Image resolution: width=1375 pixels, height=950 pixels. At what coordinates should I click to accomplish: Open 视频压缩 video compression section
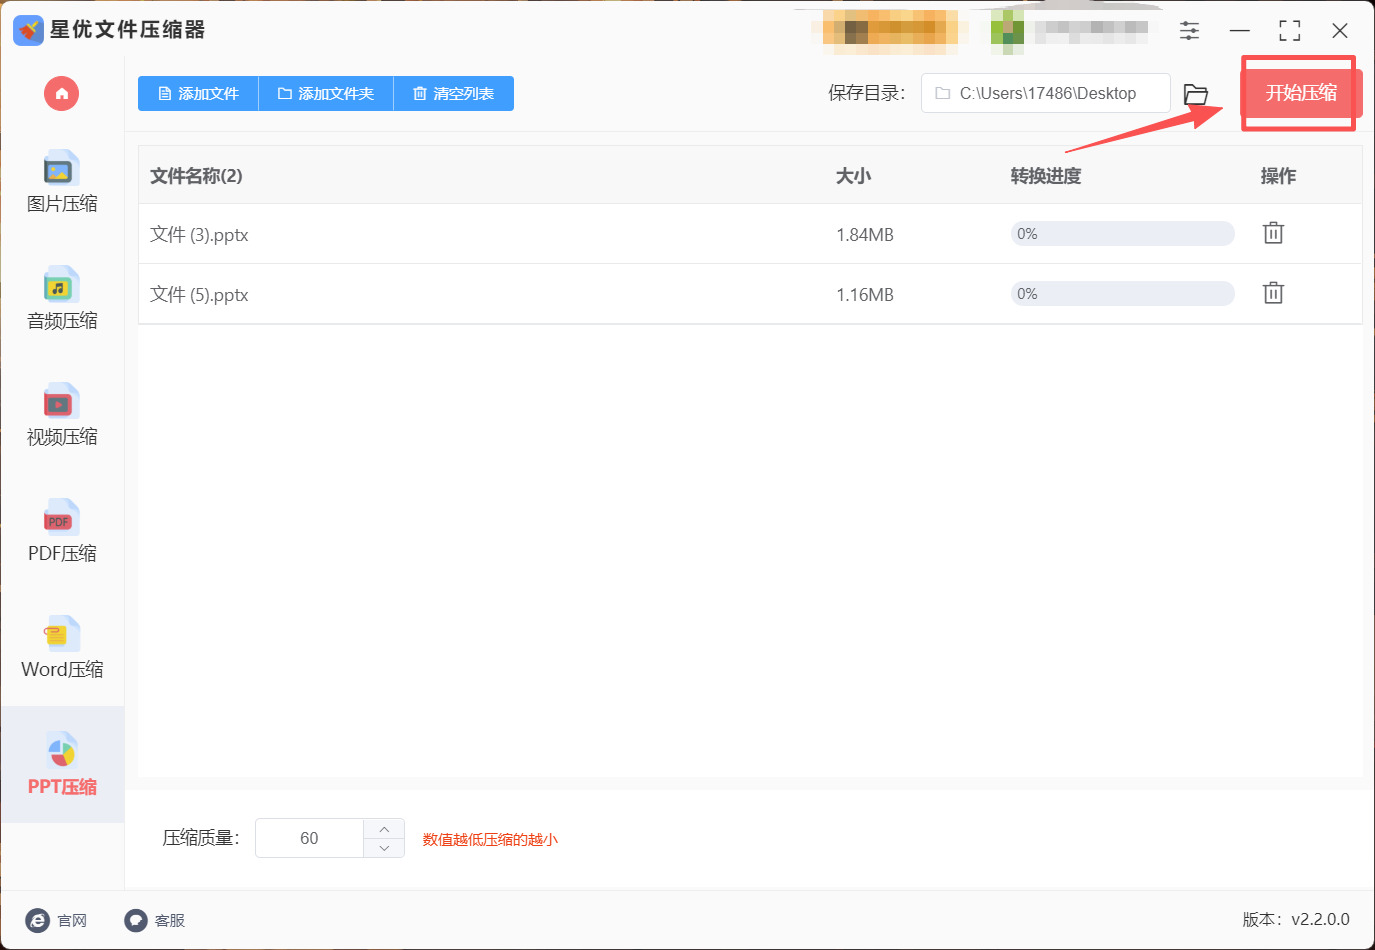click(x=62, y=416)
